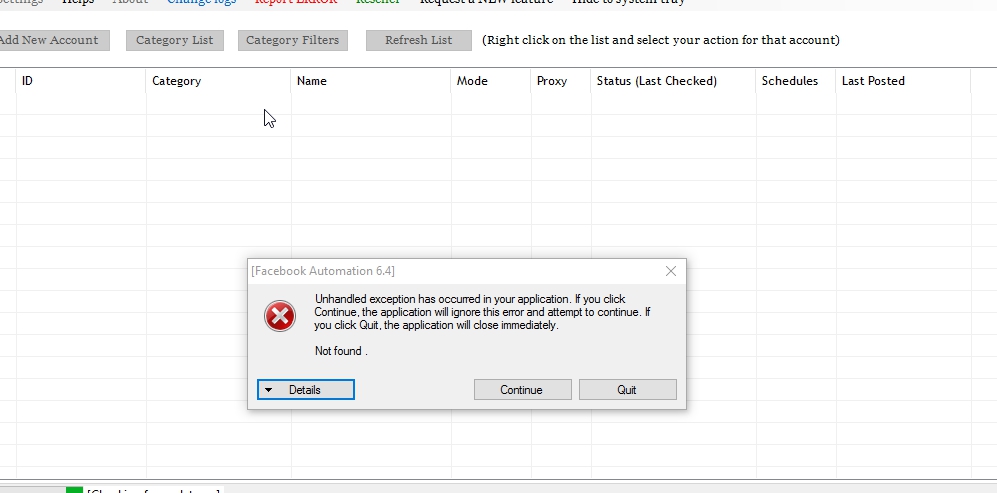997x493 pixels.
Task: Click Continue in the exception dialog
Action: pos(522,390)
